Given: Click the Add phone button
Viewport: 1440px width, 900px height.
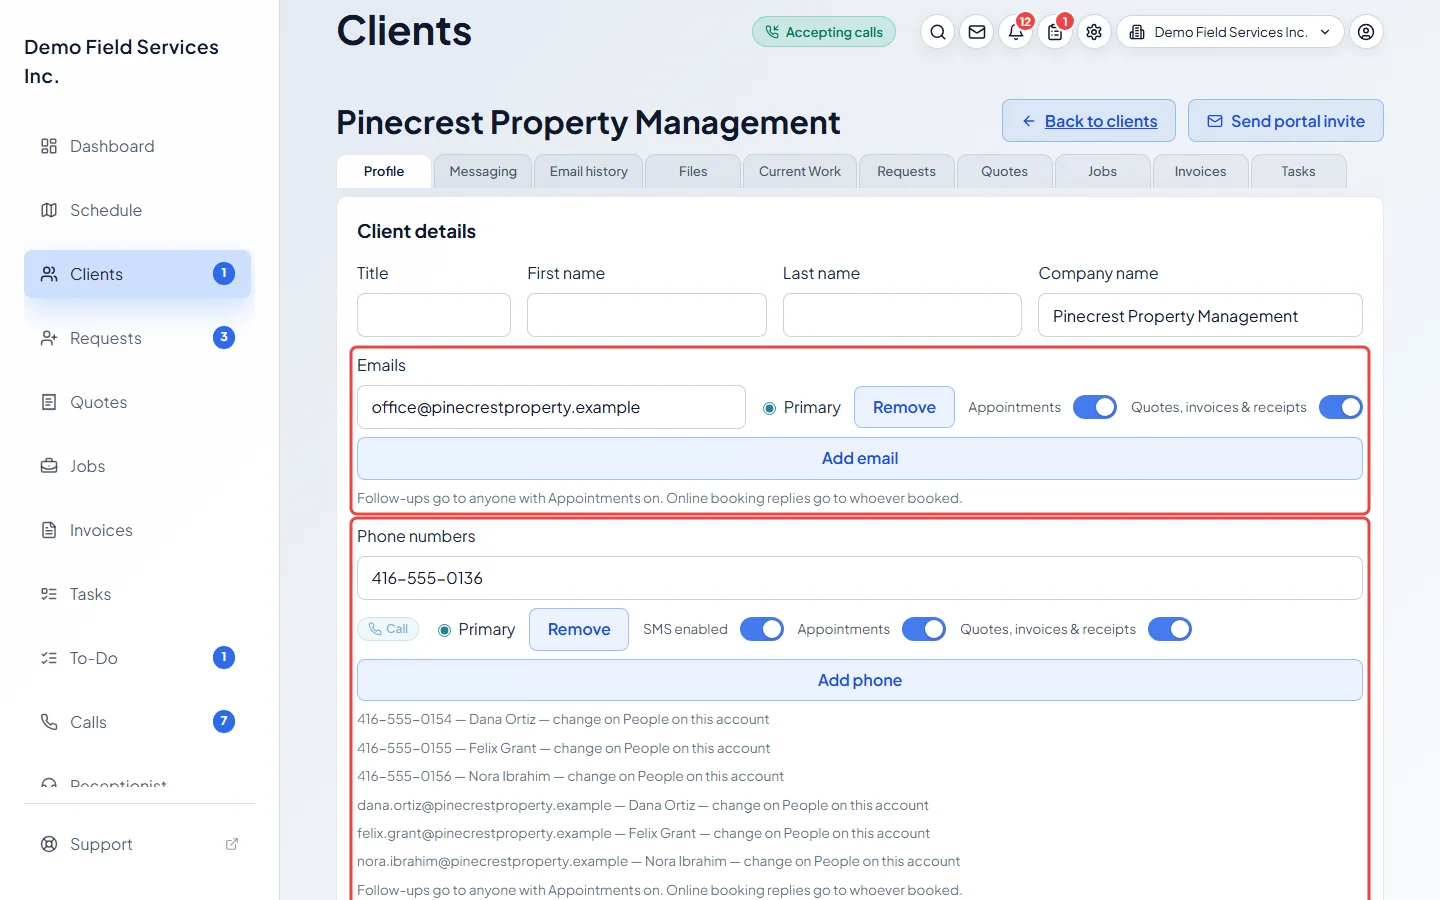Looking at the screenshot, I should [x=860, y=680].
